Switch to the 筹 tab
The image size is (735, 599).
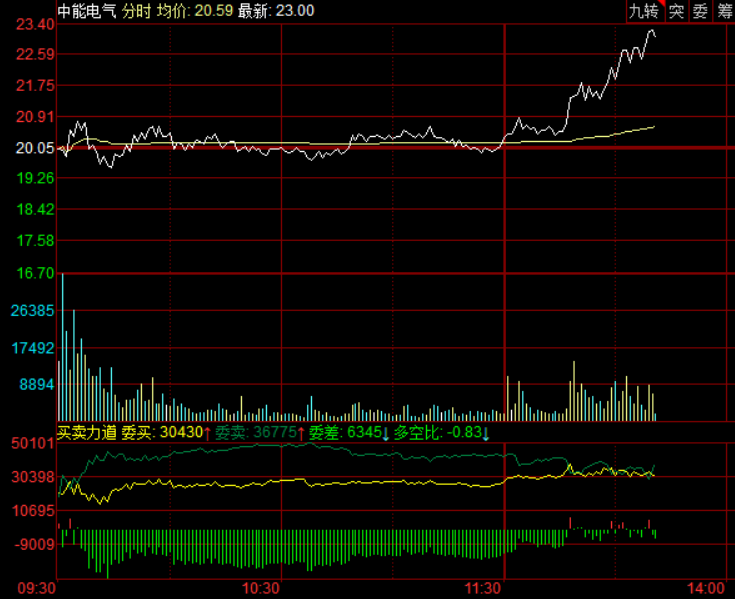pyautogui.click(x=724, y=11)
